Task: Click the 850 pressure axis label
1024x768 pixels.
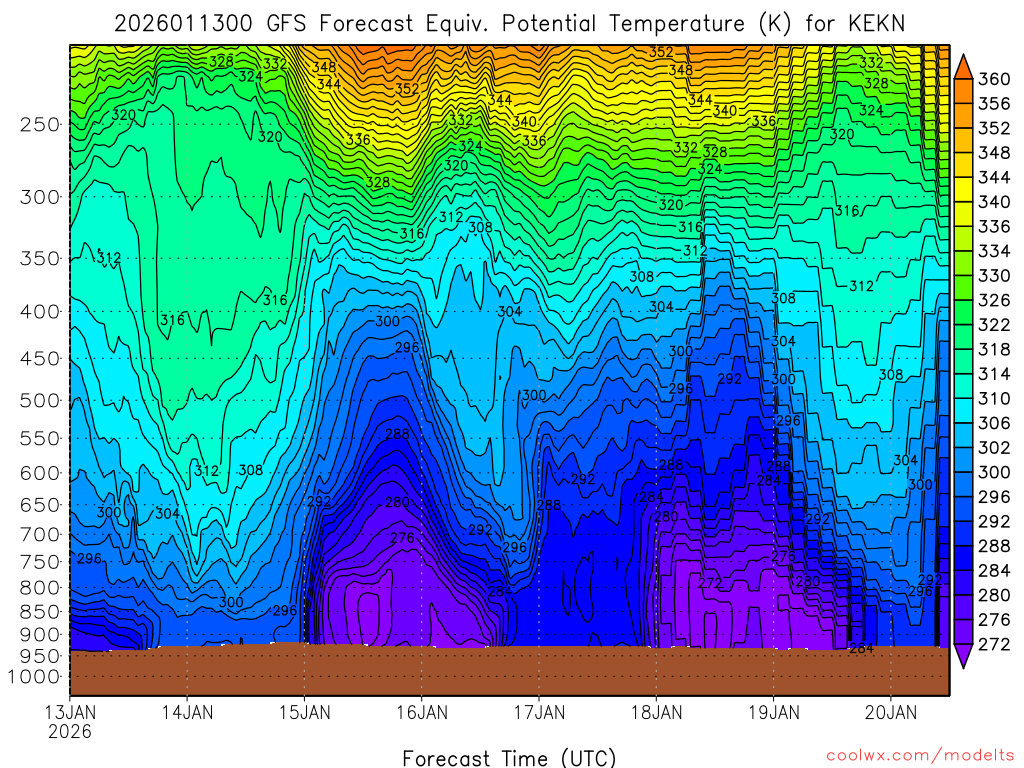Action: [40, 611]
